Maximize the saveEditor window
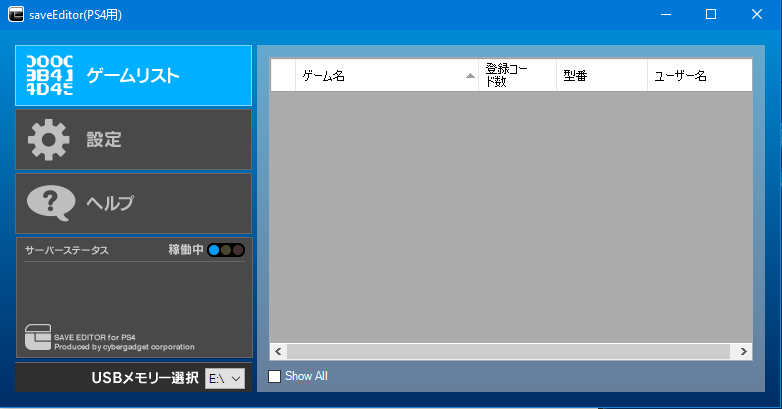782x409 pixels. coord(711,14)
